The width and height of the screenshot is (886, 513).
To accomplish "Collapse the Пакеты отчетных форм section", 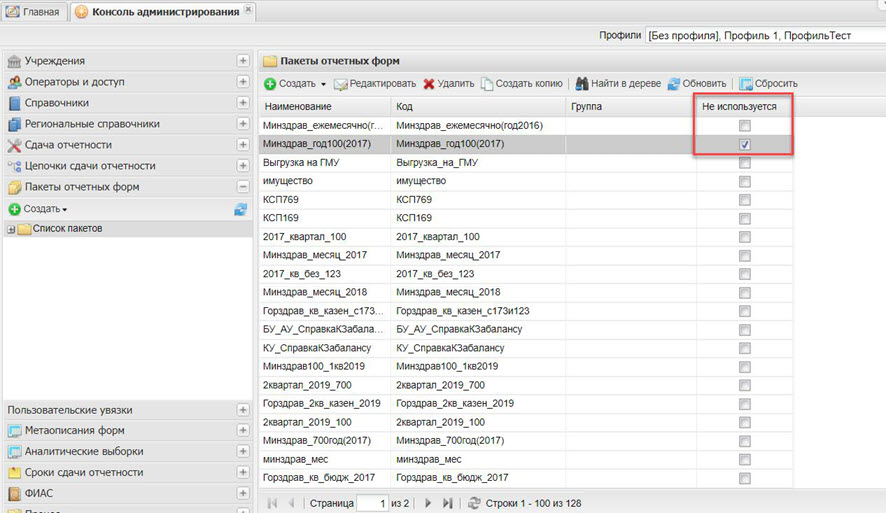I will 243,187.
